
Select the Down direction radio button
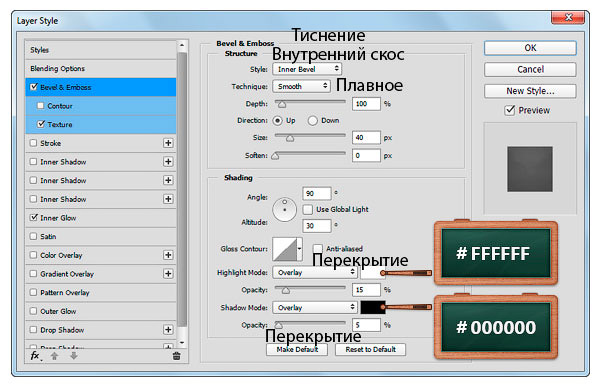(313, 121)
